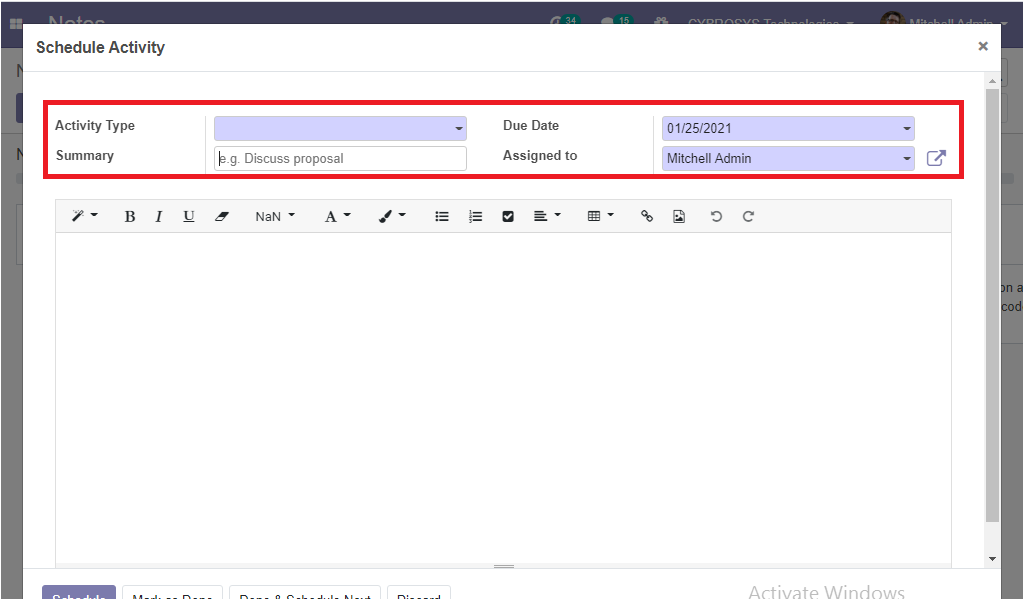Undo the last edit
This screenshot has height=600, width=1024.
click(x=716, y=216)
